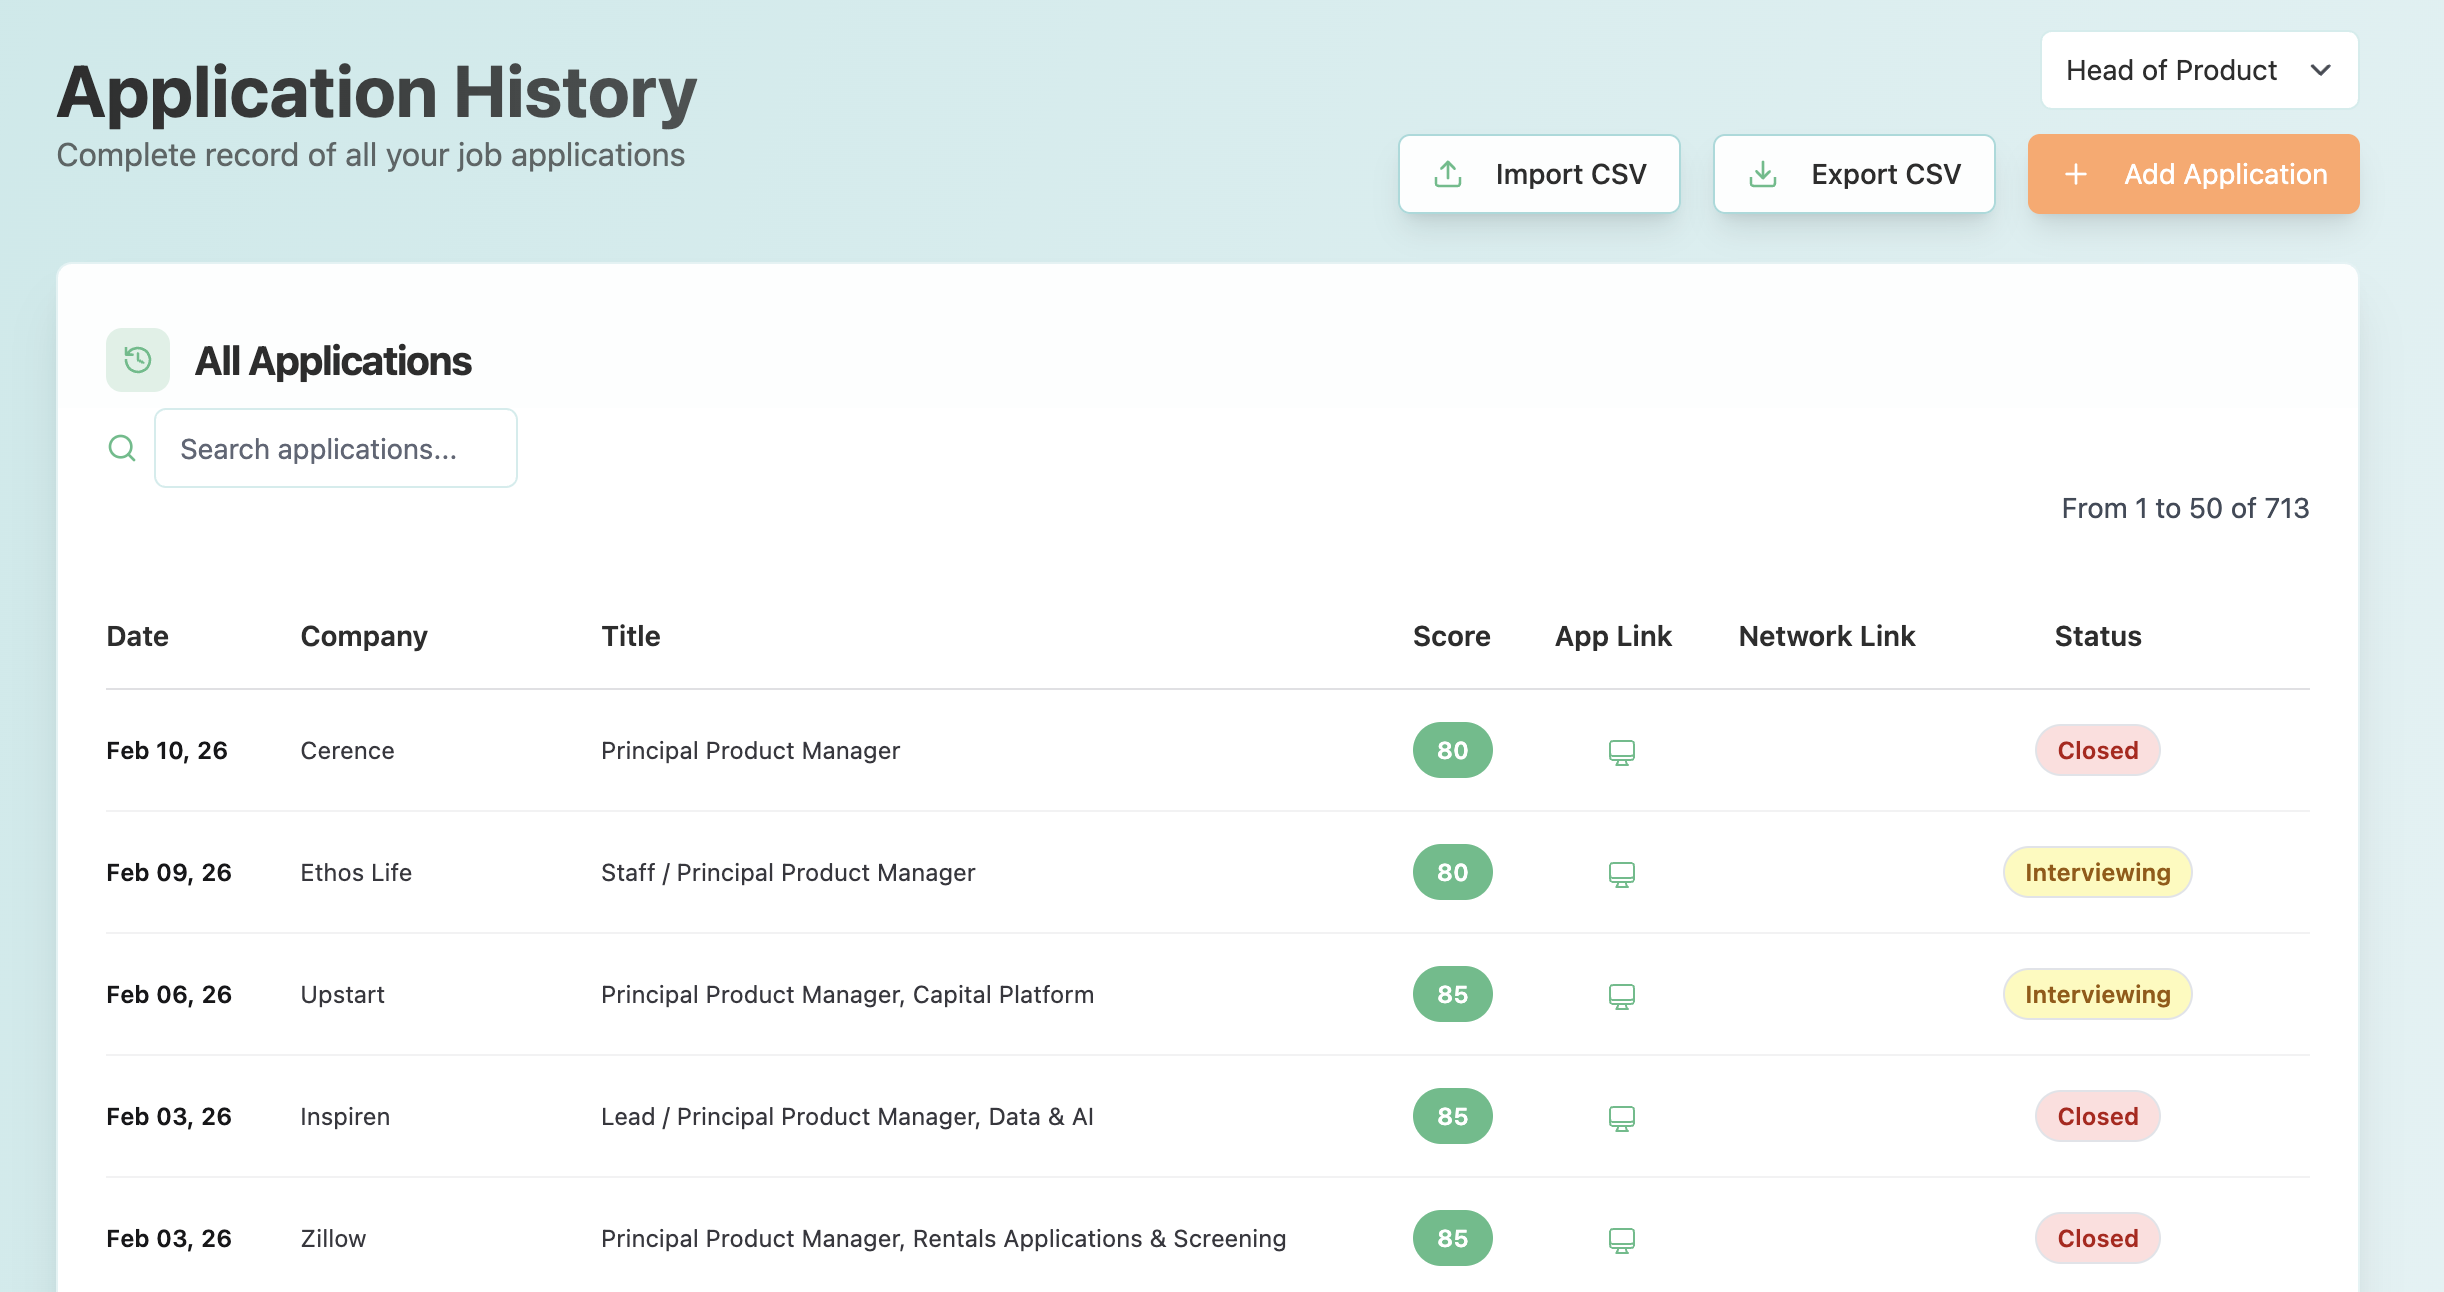Open the Head of Product dropdown
This screenshot has height=1292, width=2444.
[2170, 70]
